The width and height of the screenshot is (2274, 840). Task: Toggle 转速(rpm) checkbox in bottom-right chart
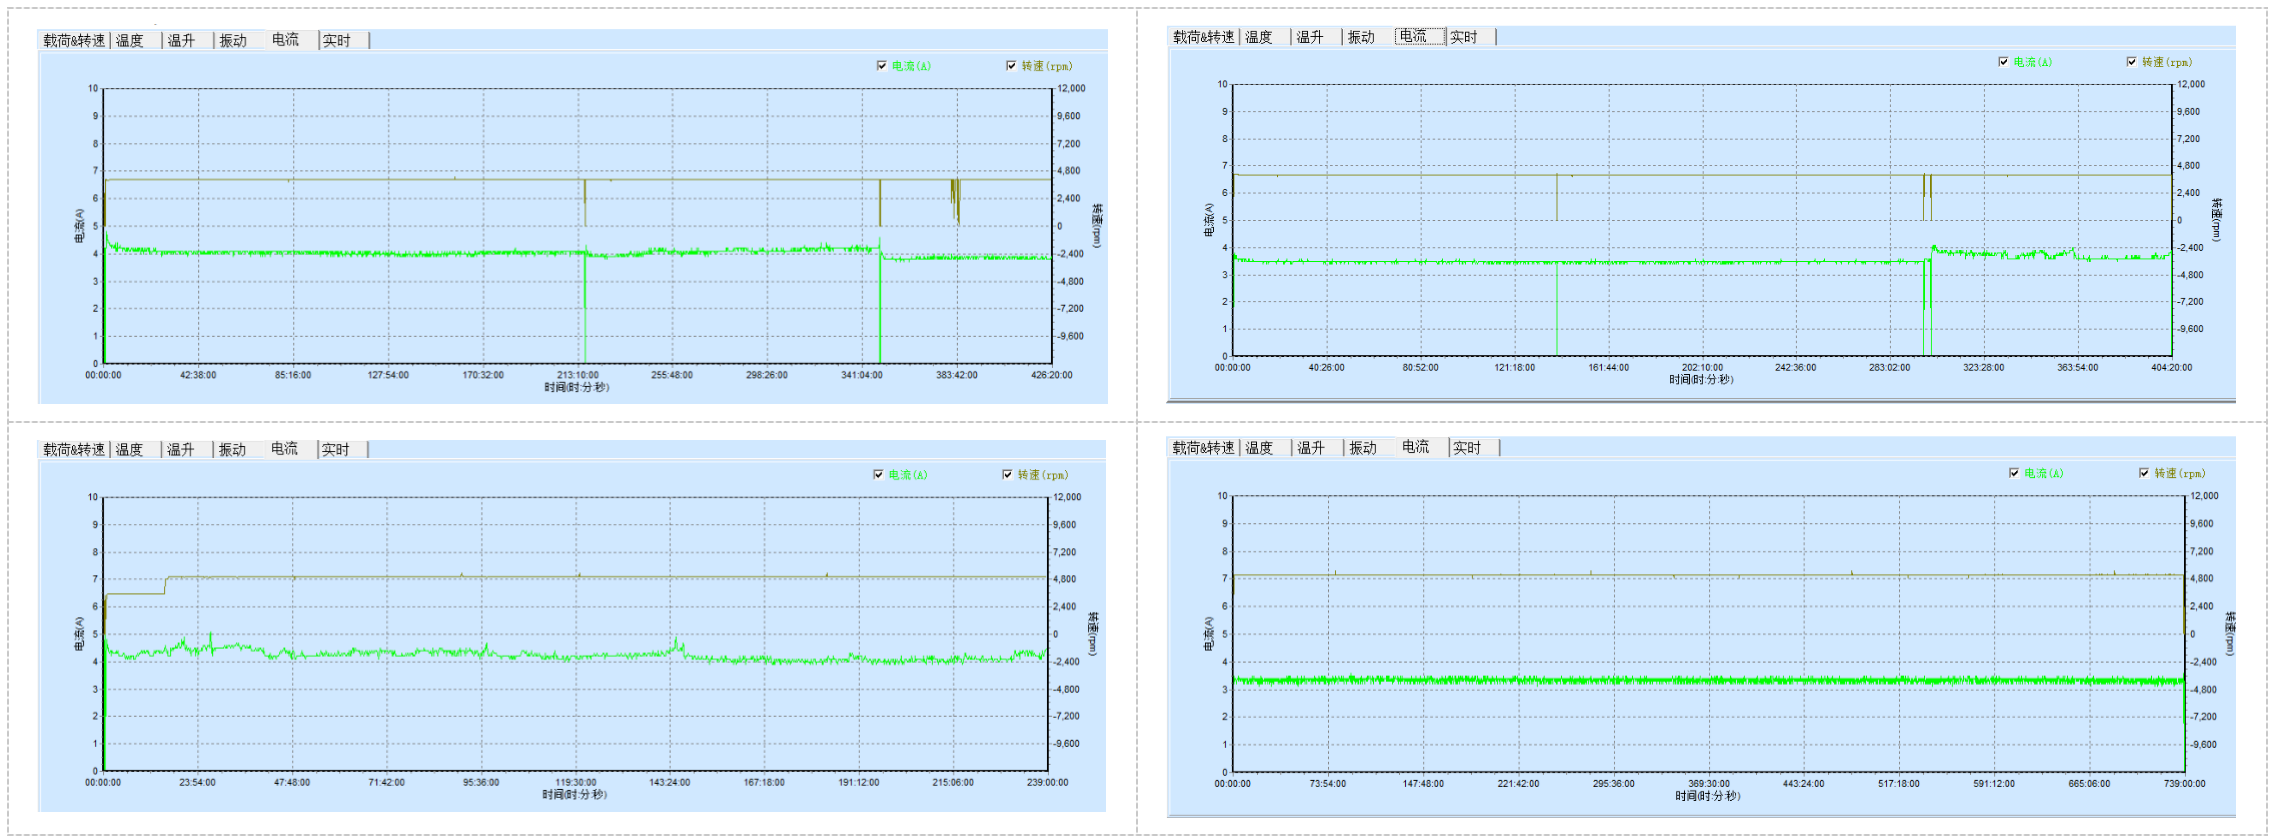[2143, 473]
